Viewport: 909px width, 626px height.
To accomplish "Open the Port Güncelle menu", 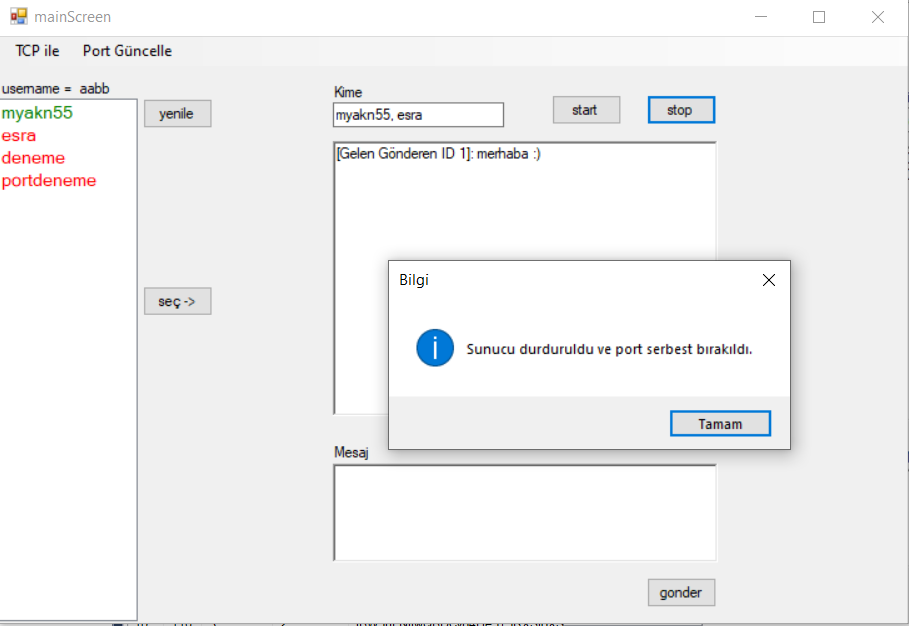I will pyautogui.click(x=127, y=51).
